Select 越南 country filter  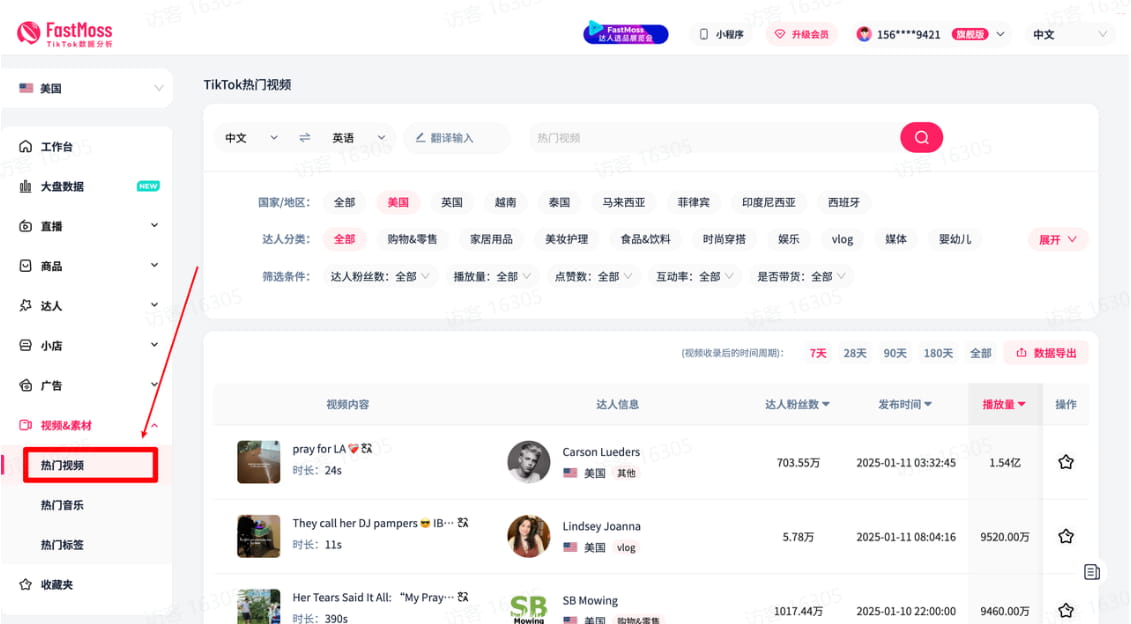[505, 202]
